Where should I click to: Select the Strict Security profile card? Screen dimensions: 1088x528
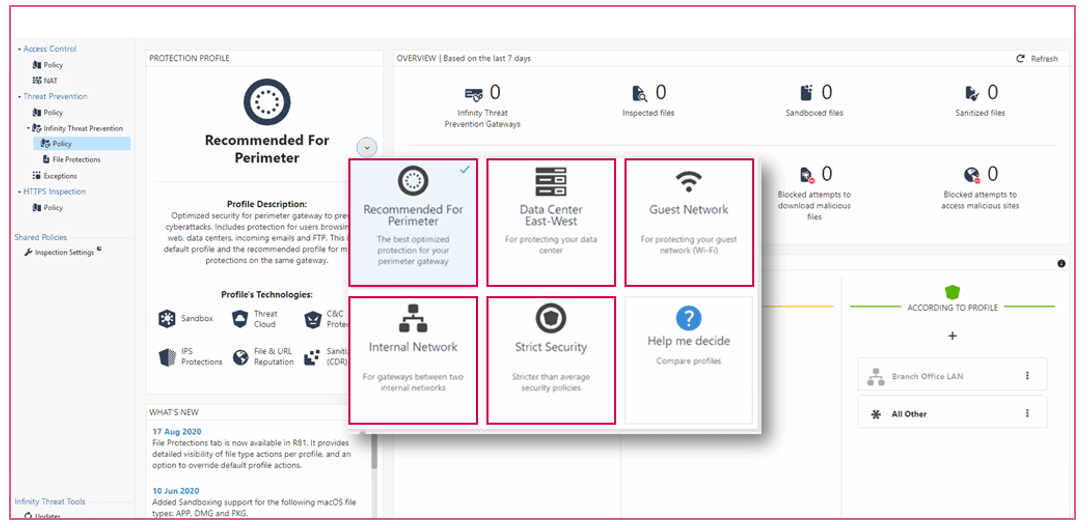tap(551, 360)
